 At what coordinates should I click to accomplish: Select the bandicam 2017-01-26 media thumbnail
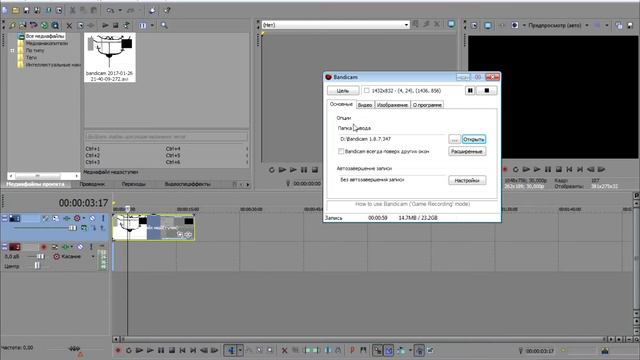point(109,58)
